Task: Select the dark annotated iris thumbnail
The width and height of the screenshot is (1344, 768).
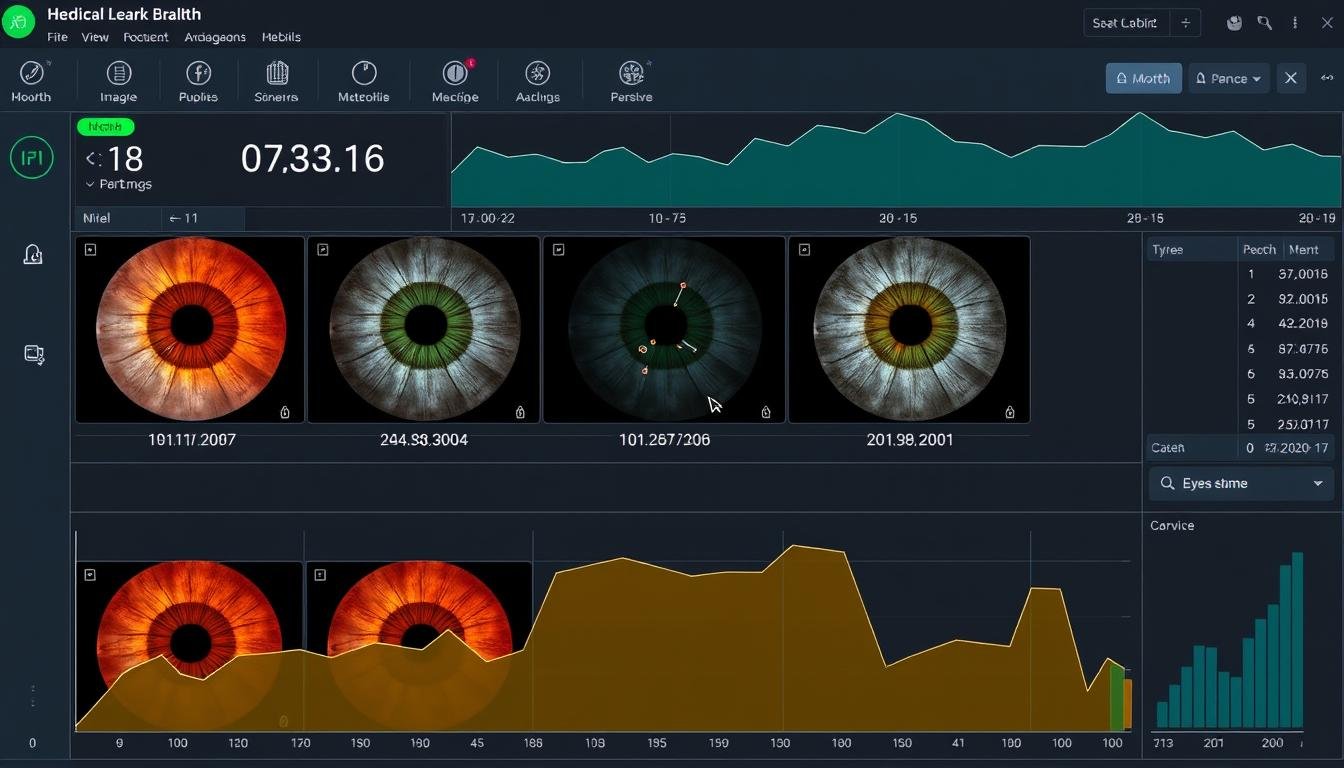Action: [664, 329]
